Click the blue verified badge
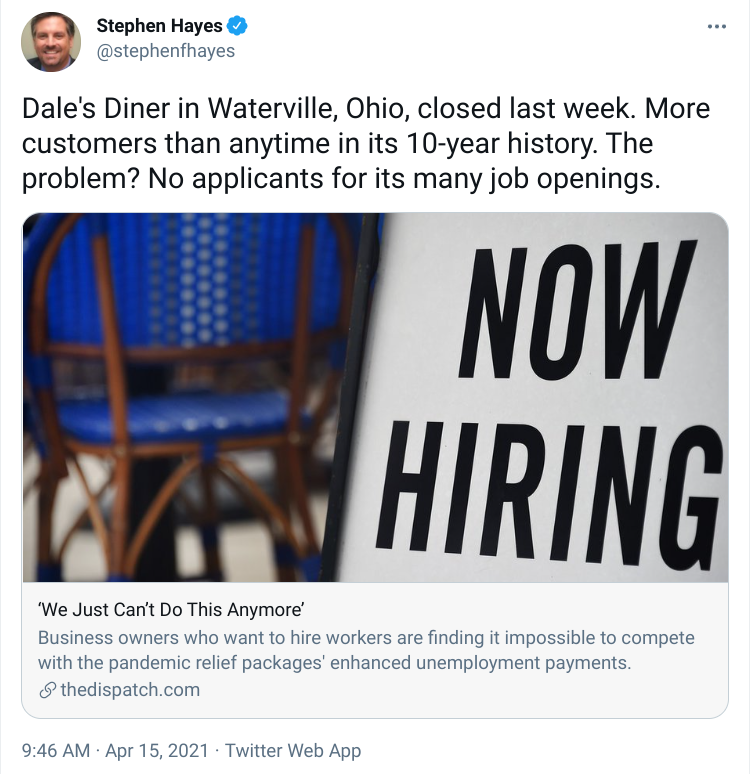 click(x=237, y=26)
